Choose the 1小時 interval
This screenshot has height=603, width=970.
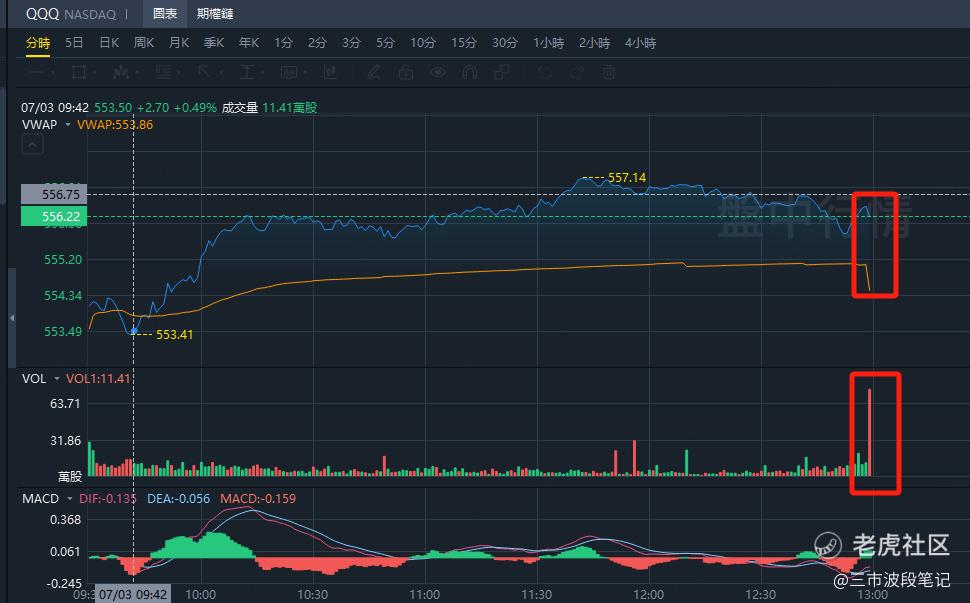pos(549,43)
